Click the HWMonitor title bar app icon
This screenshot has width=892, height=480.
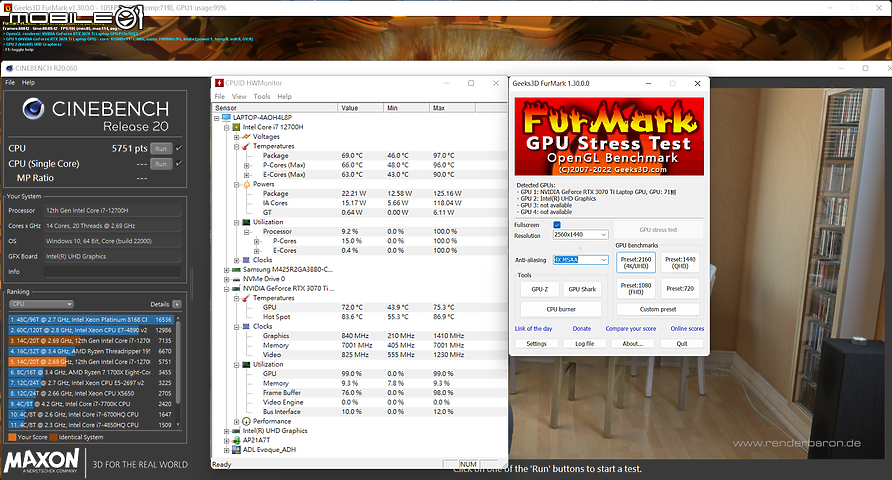(x=219, y=83)
